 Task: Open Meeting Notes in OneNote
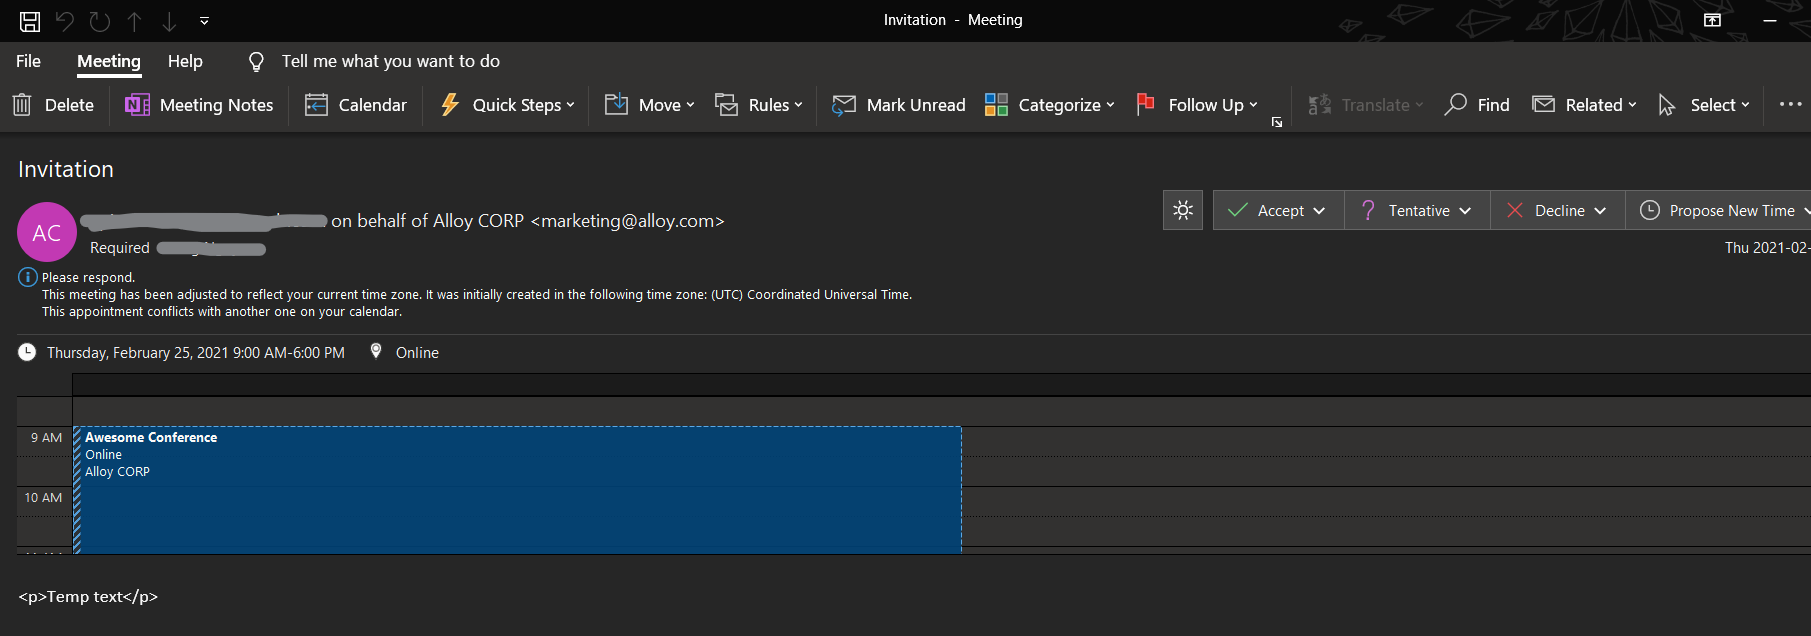click(199, 105)
